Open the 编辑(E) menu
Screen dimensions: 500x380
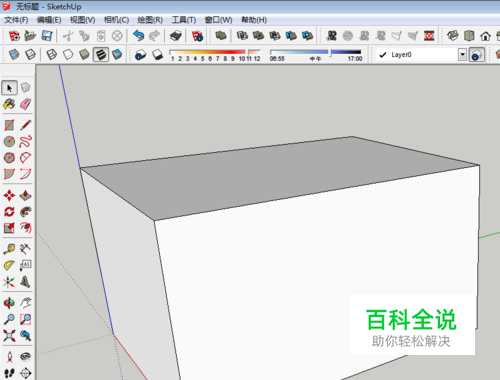[x=49, y=20]
